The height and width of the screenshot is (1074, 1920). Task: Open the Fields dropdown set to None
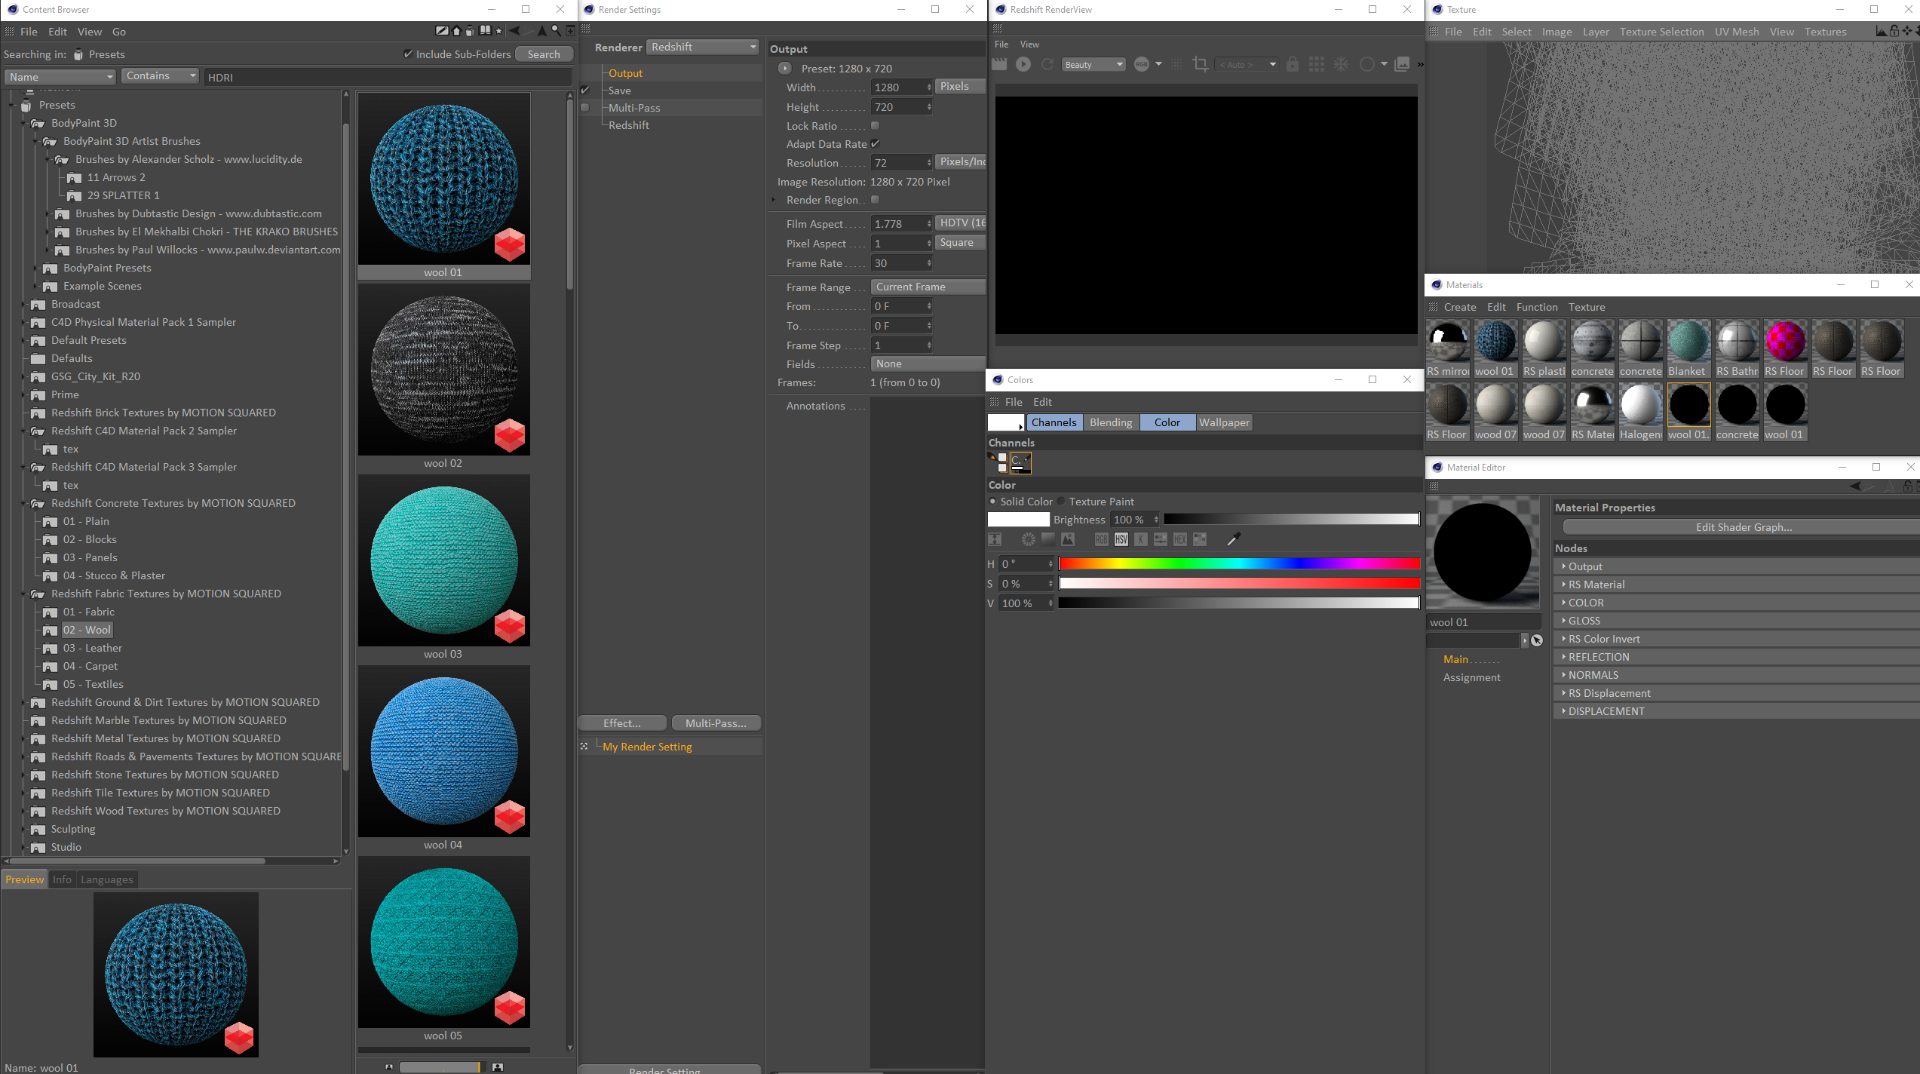coord(928,364)
